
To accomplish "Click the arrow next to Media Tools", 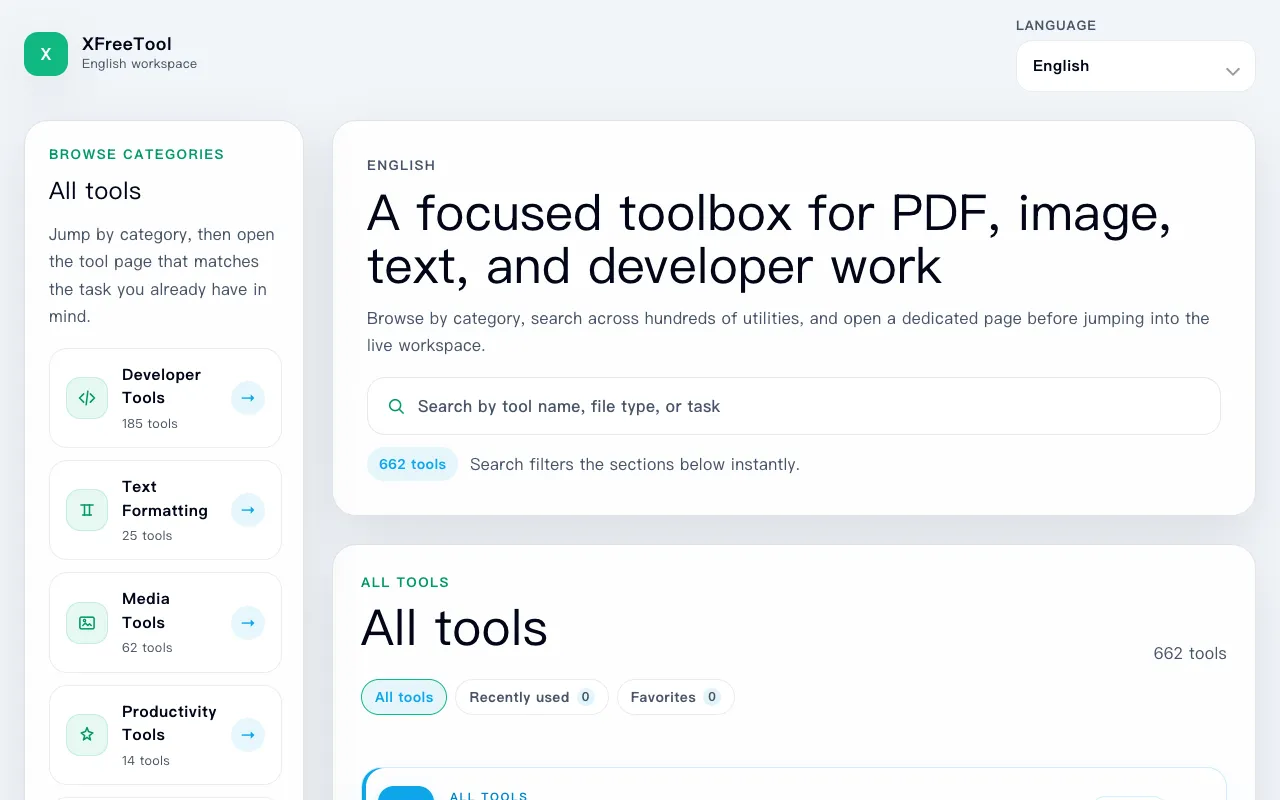I will coord(248,623).
